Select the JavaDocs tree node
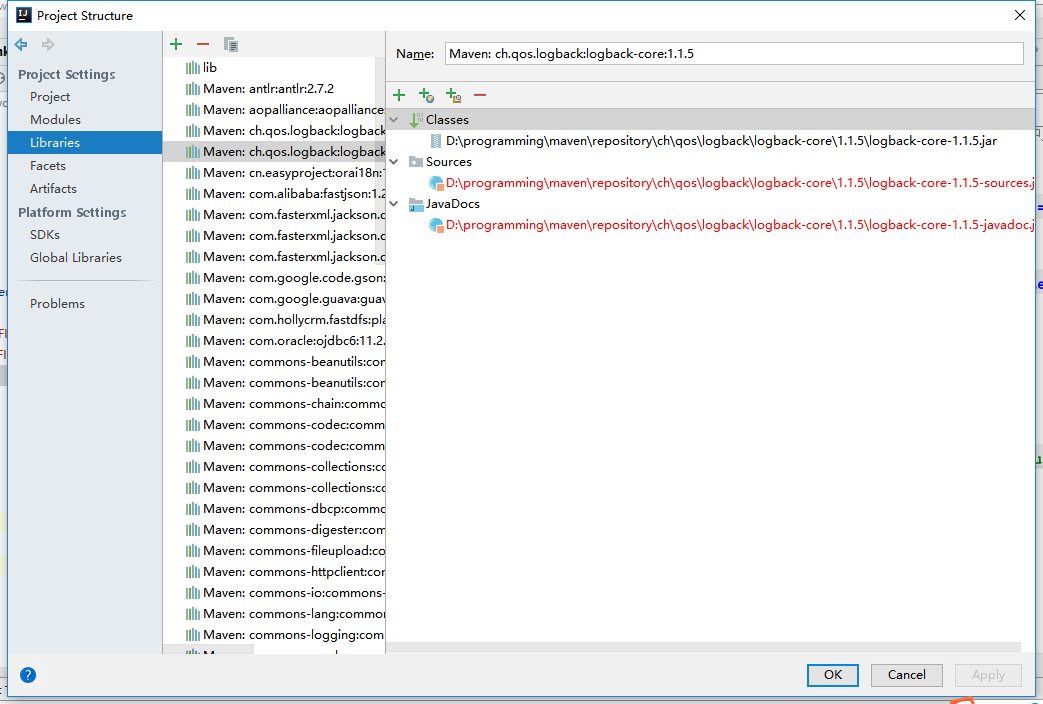1043x704 pixels. (452, 204)
